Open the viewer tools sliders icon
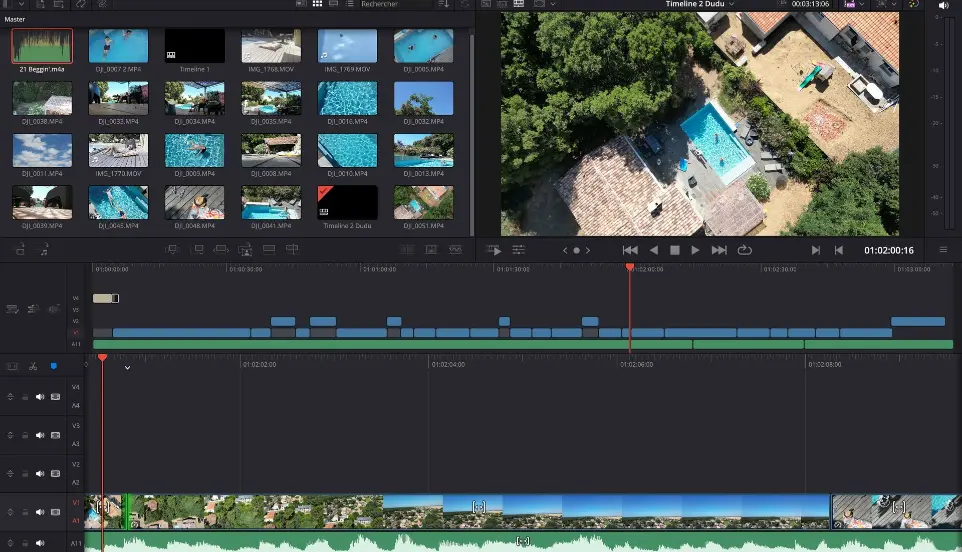This screenshot has height=552, width=962. coord(519,250)
